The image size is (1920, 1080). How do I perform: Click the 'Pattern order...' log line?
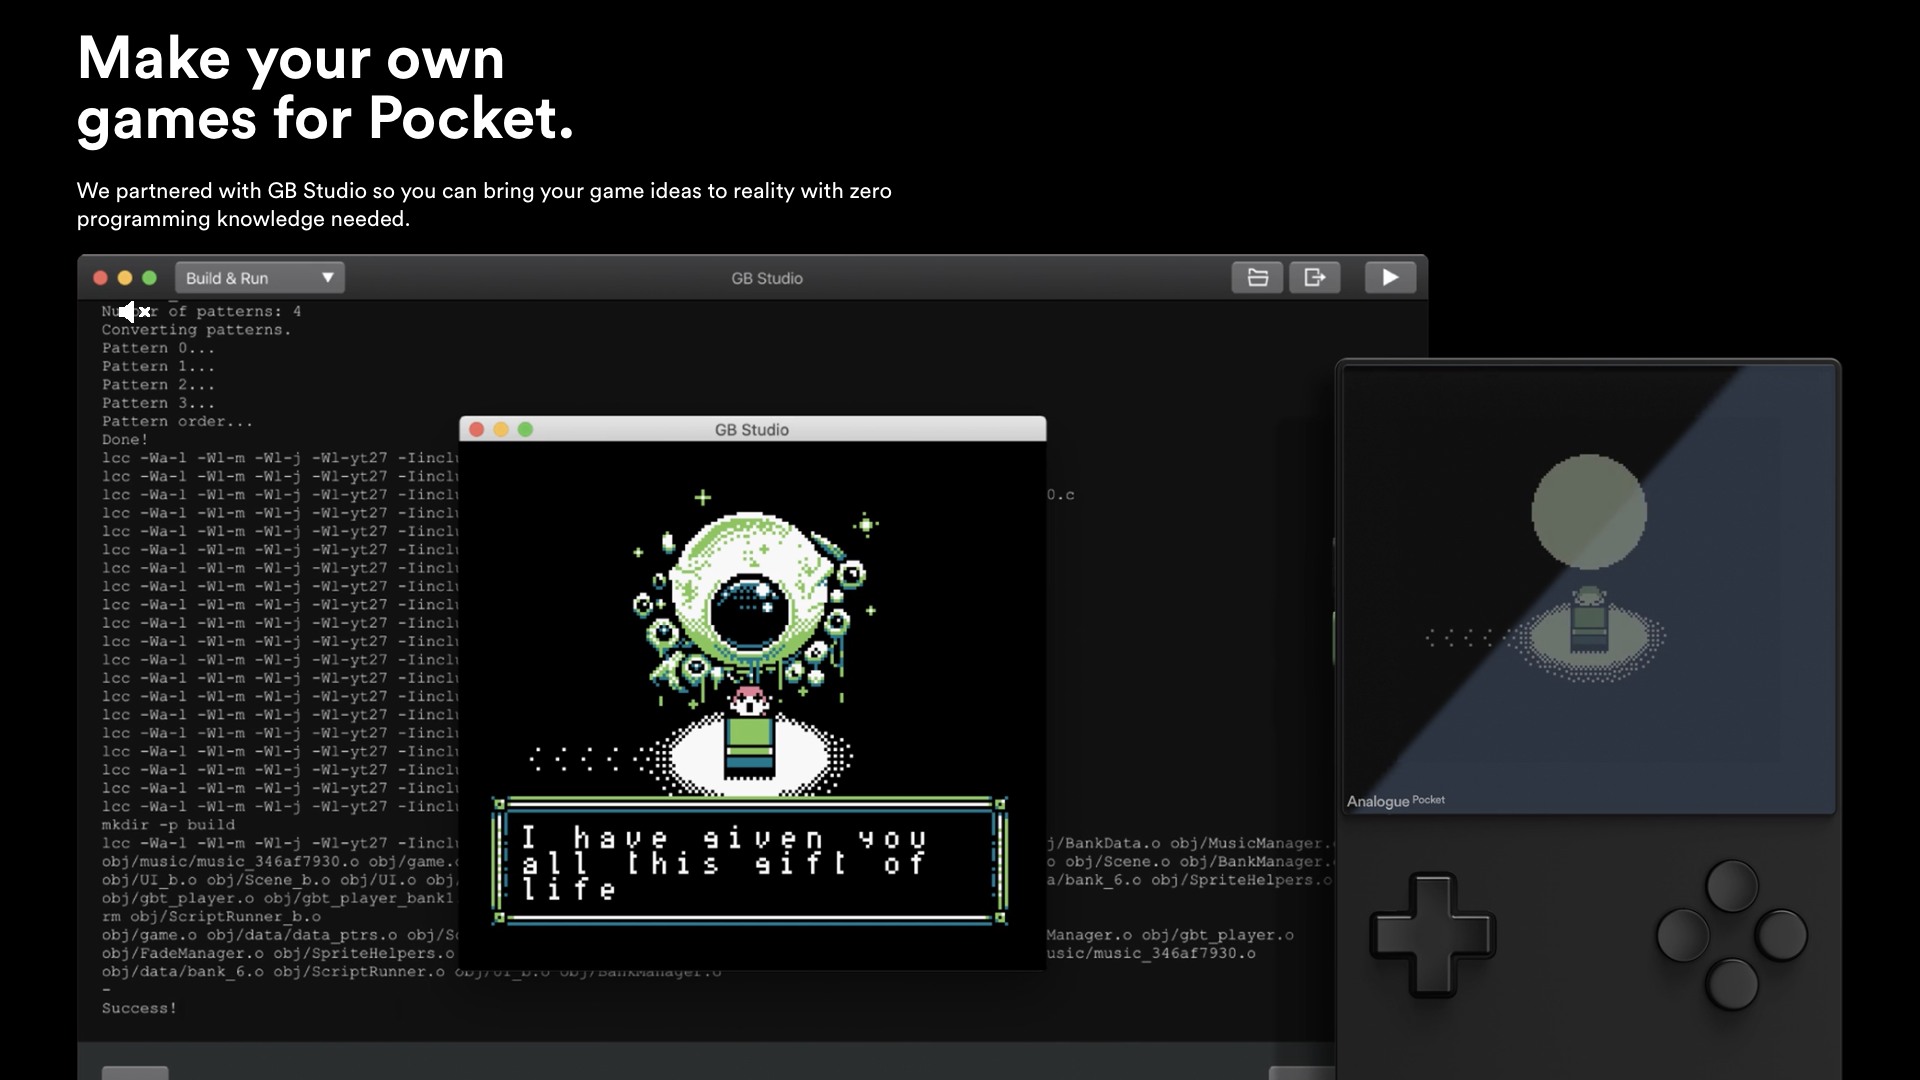click(177, 422)
